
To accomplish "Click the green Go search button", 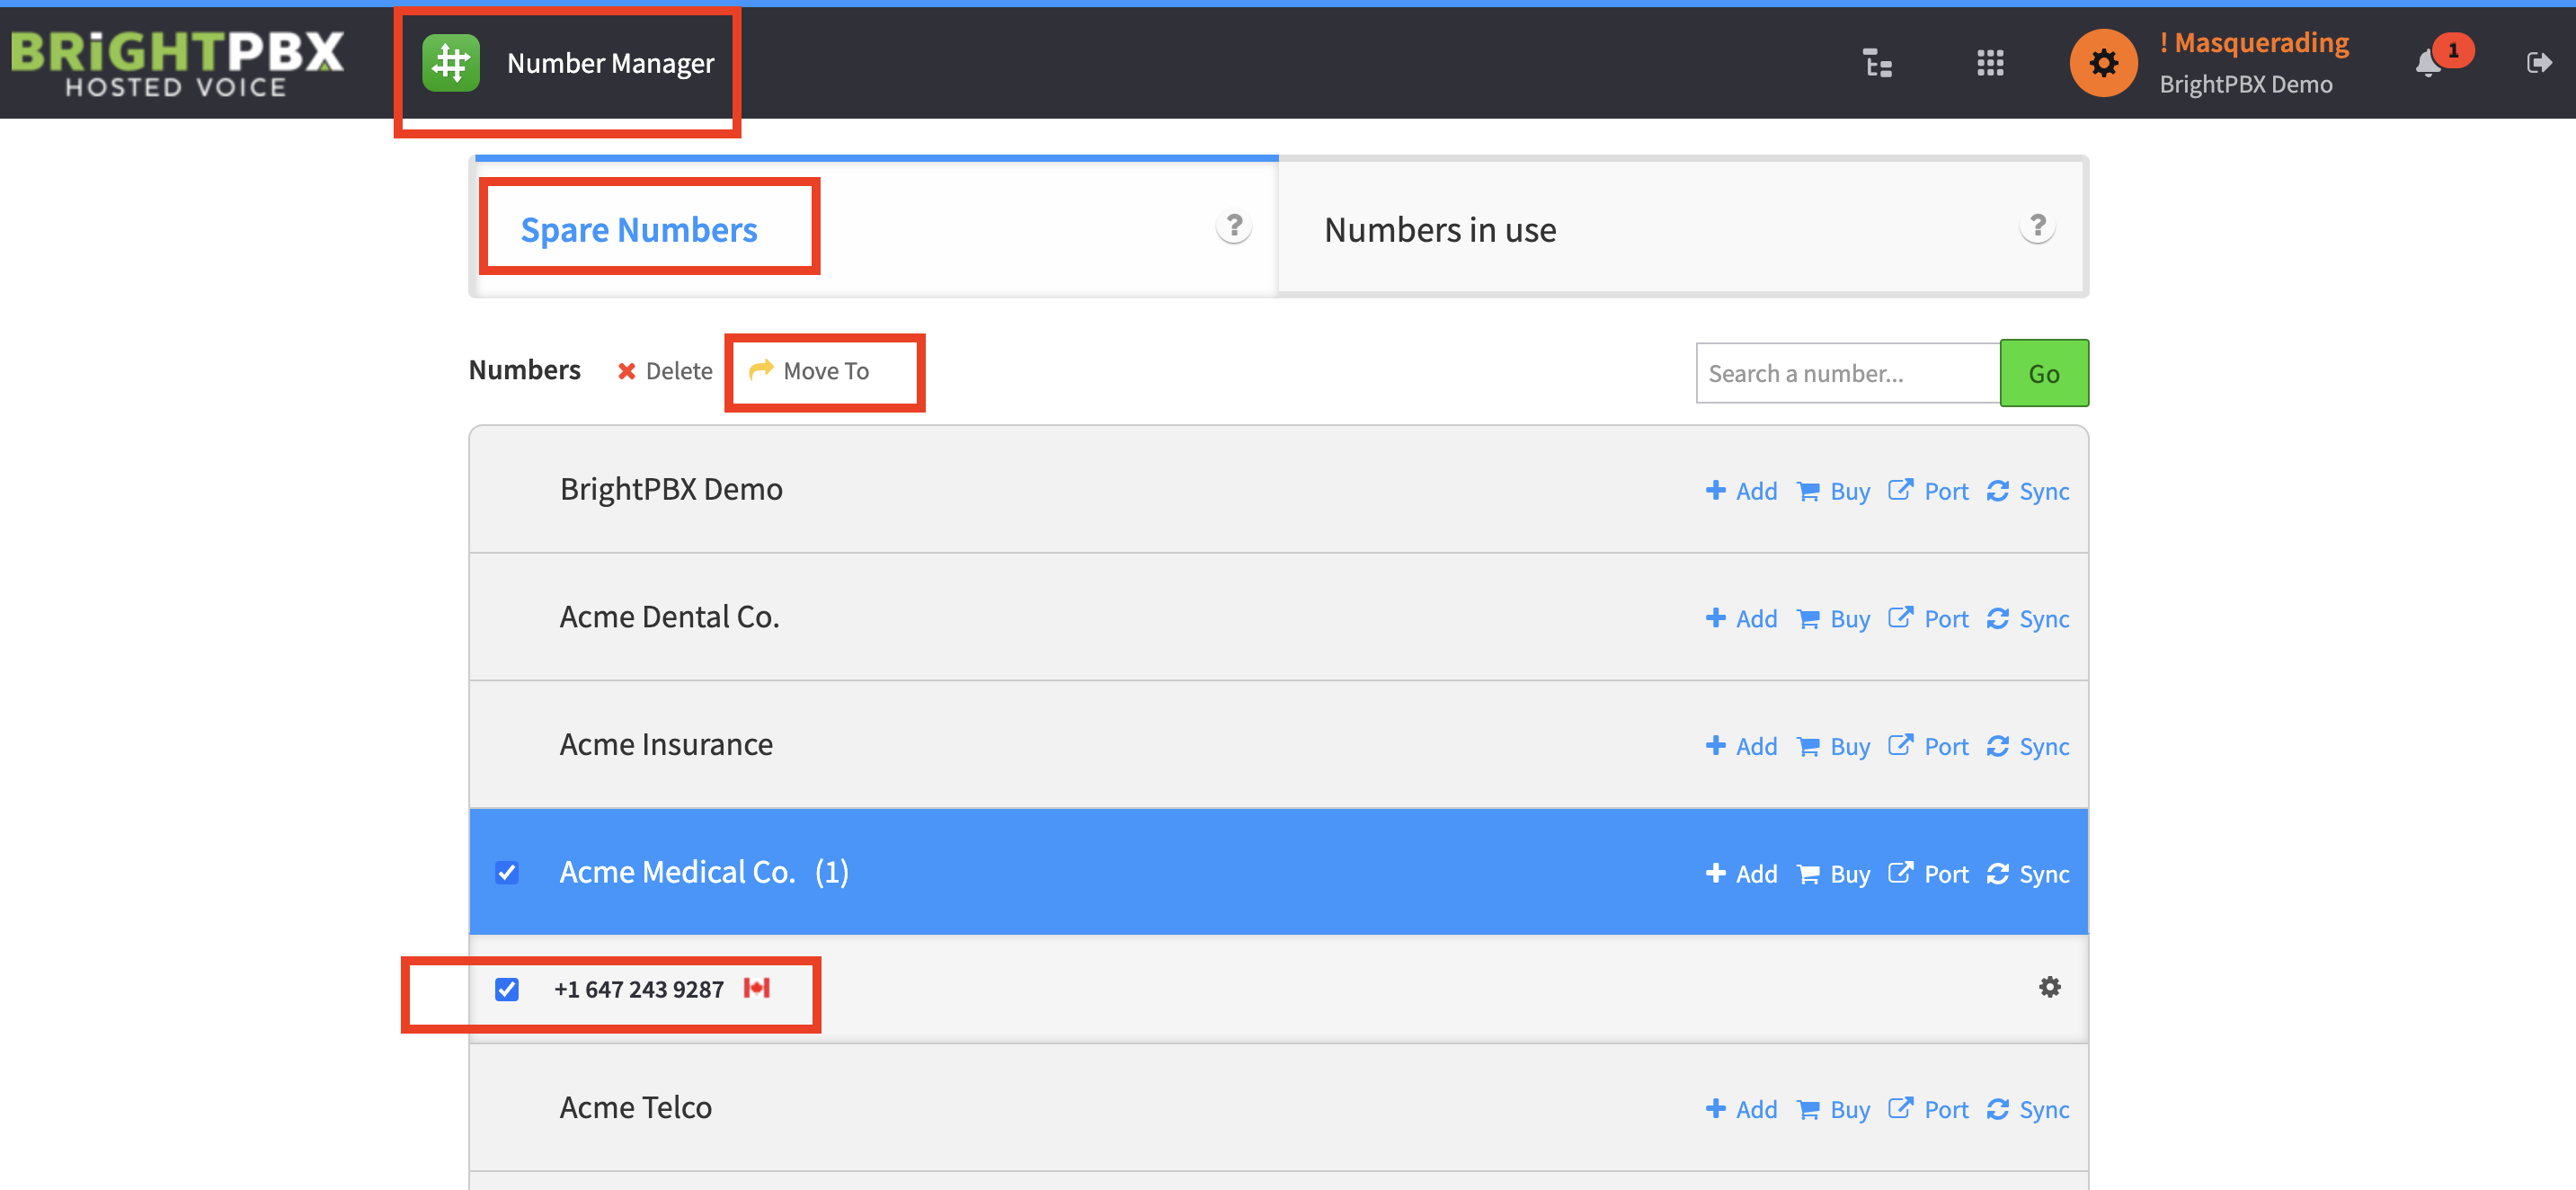I will [x=2043, y=373].
